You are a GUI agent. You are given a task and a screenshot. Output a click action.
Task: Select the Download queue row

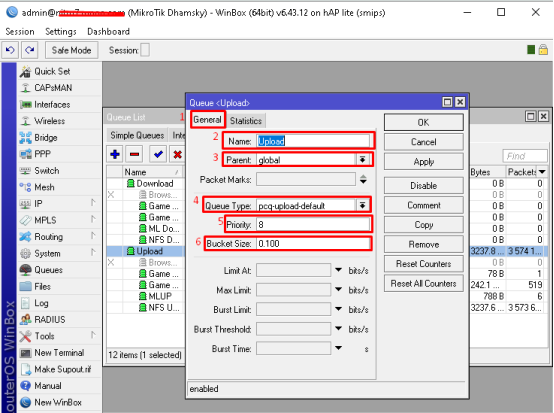pyautogui.click(x=146, y=183)
